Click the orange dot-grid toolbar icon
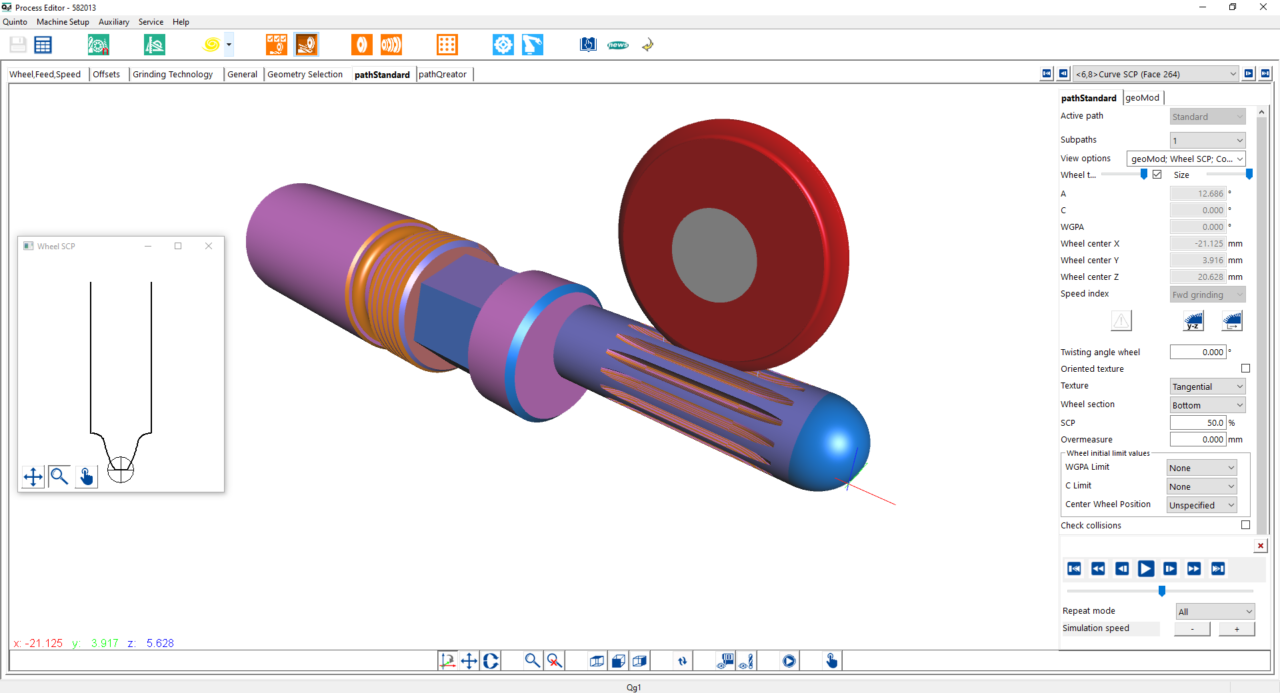Image resolution: width=1280 pixels, height=693 pixels. [447, 44]
